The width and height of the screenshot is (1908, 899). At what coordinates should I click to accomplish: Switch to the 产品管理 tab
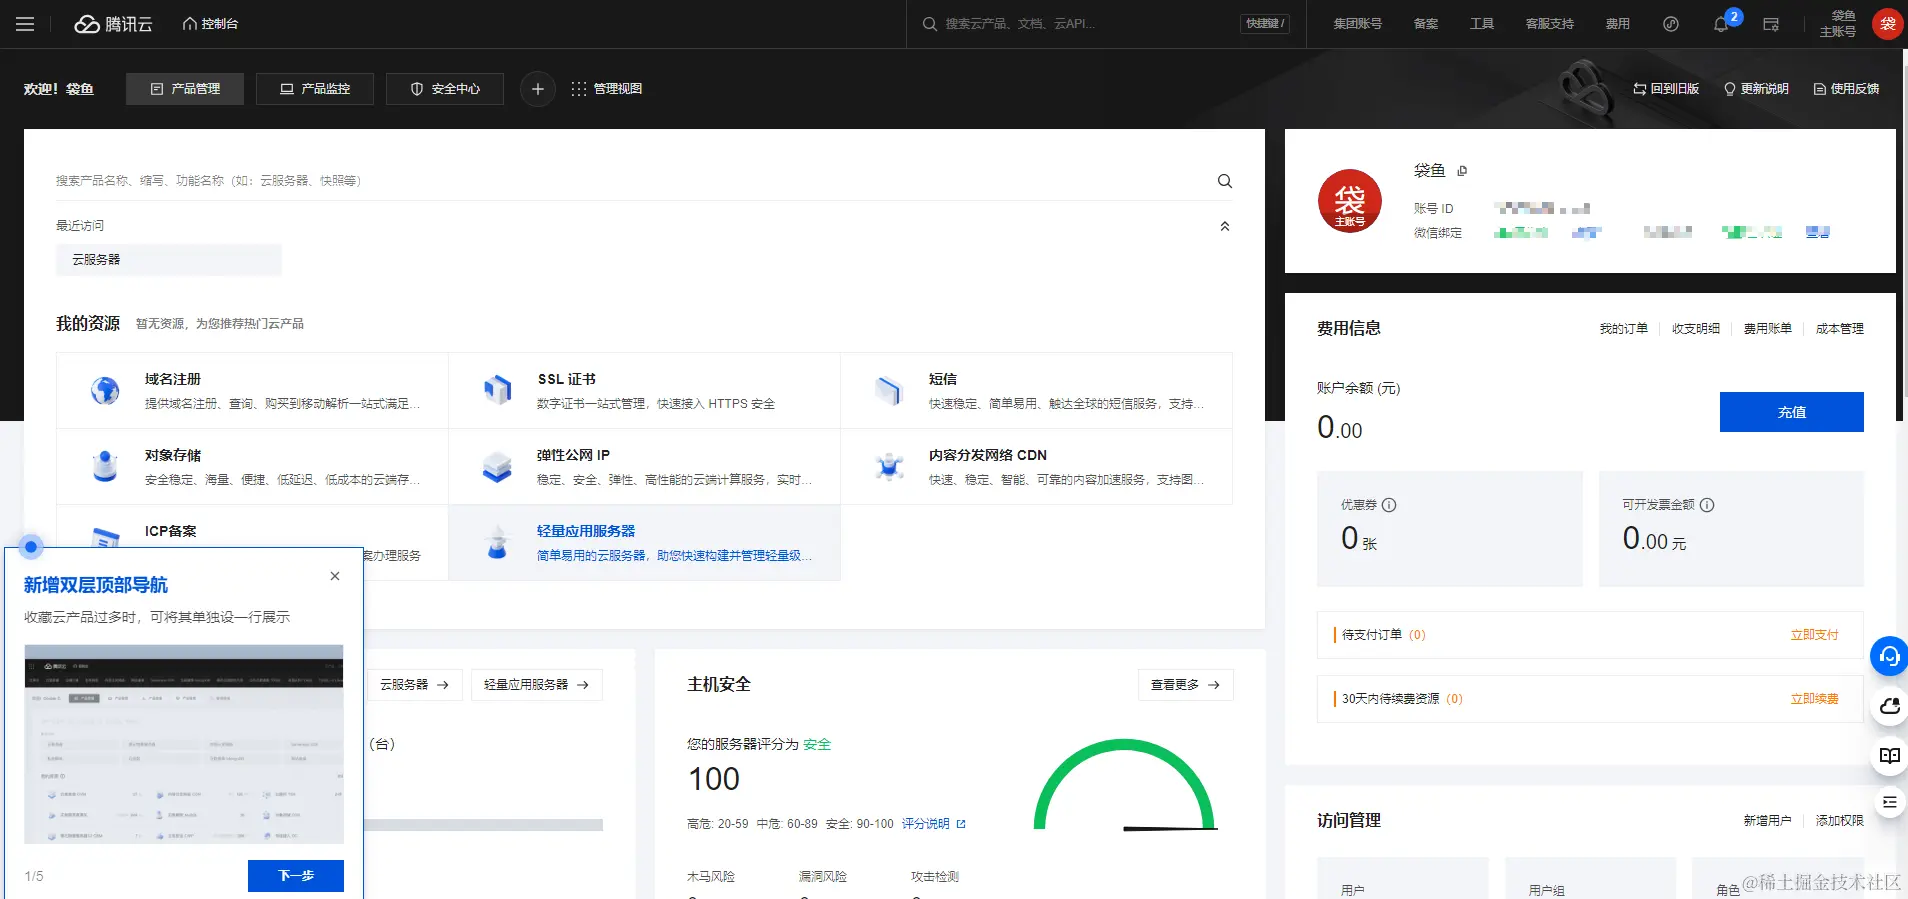[185, 89]
